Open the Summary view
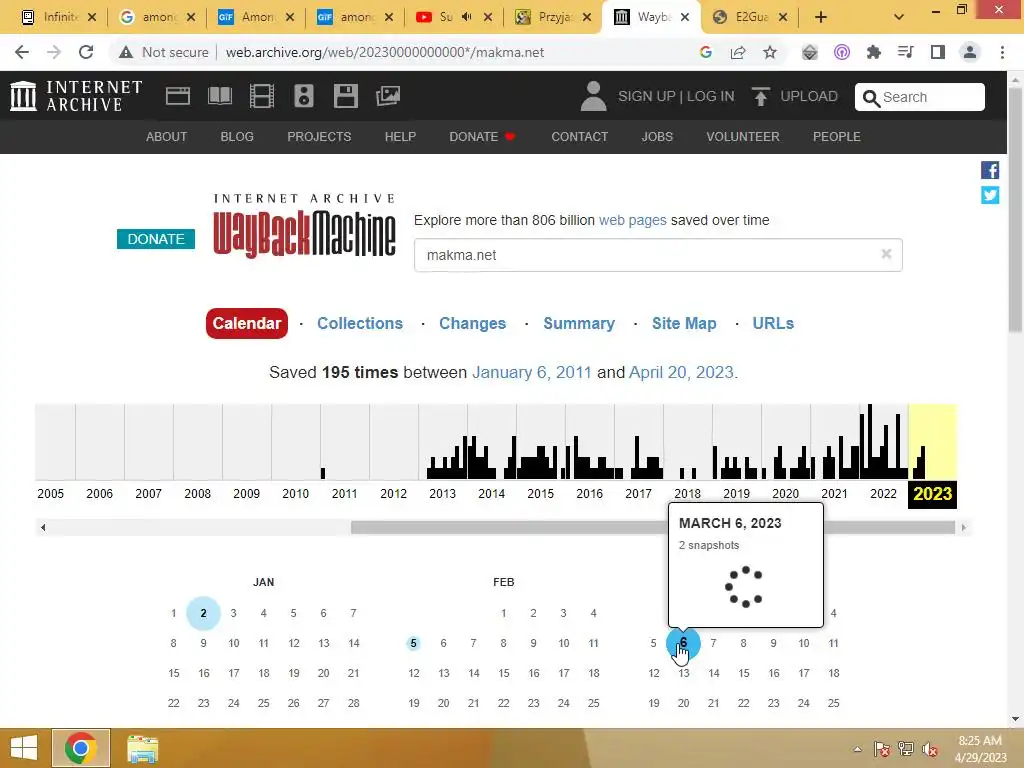The width and height of the screenshot is (1024, 768). tap(579, 323)
